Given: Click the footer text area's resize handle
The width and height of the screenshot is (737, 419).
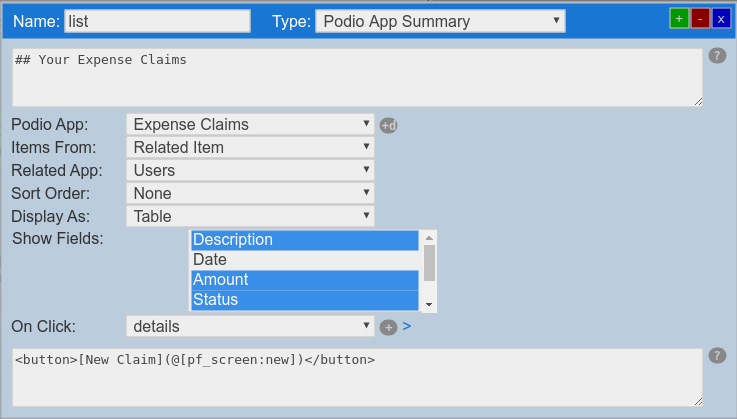Looking at the screenshot, I should click(x=698, y=402).
